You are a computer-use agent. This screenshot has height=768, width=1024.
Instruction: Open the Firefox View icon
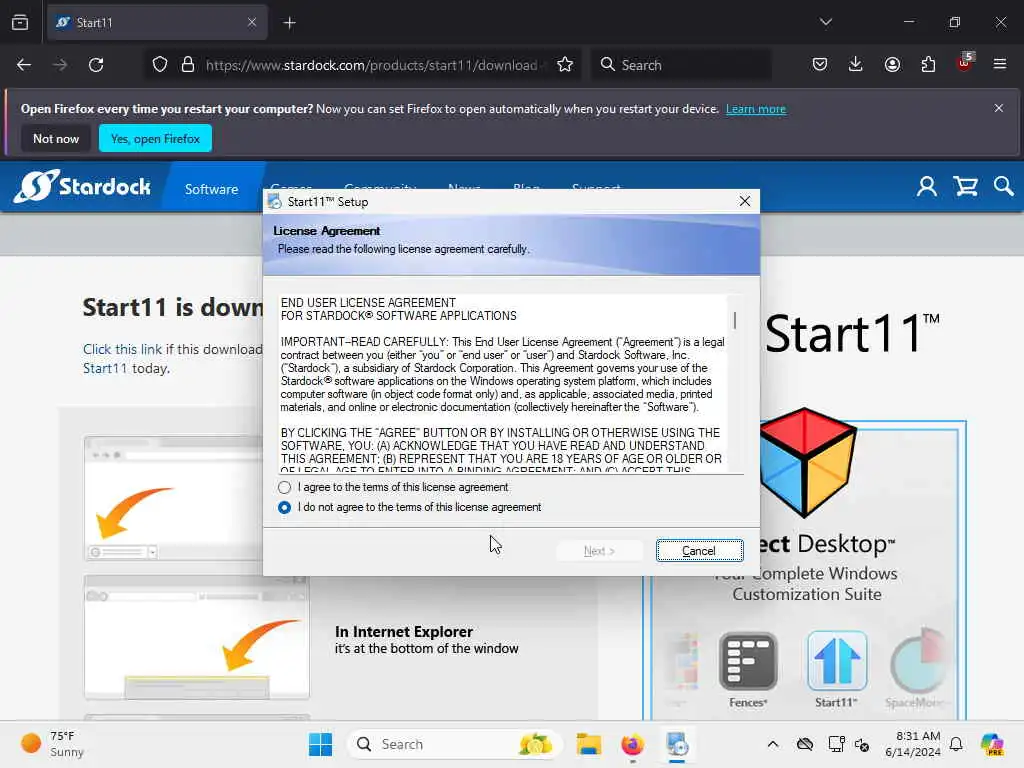click(x=20, y=23)
